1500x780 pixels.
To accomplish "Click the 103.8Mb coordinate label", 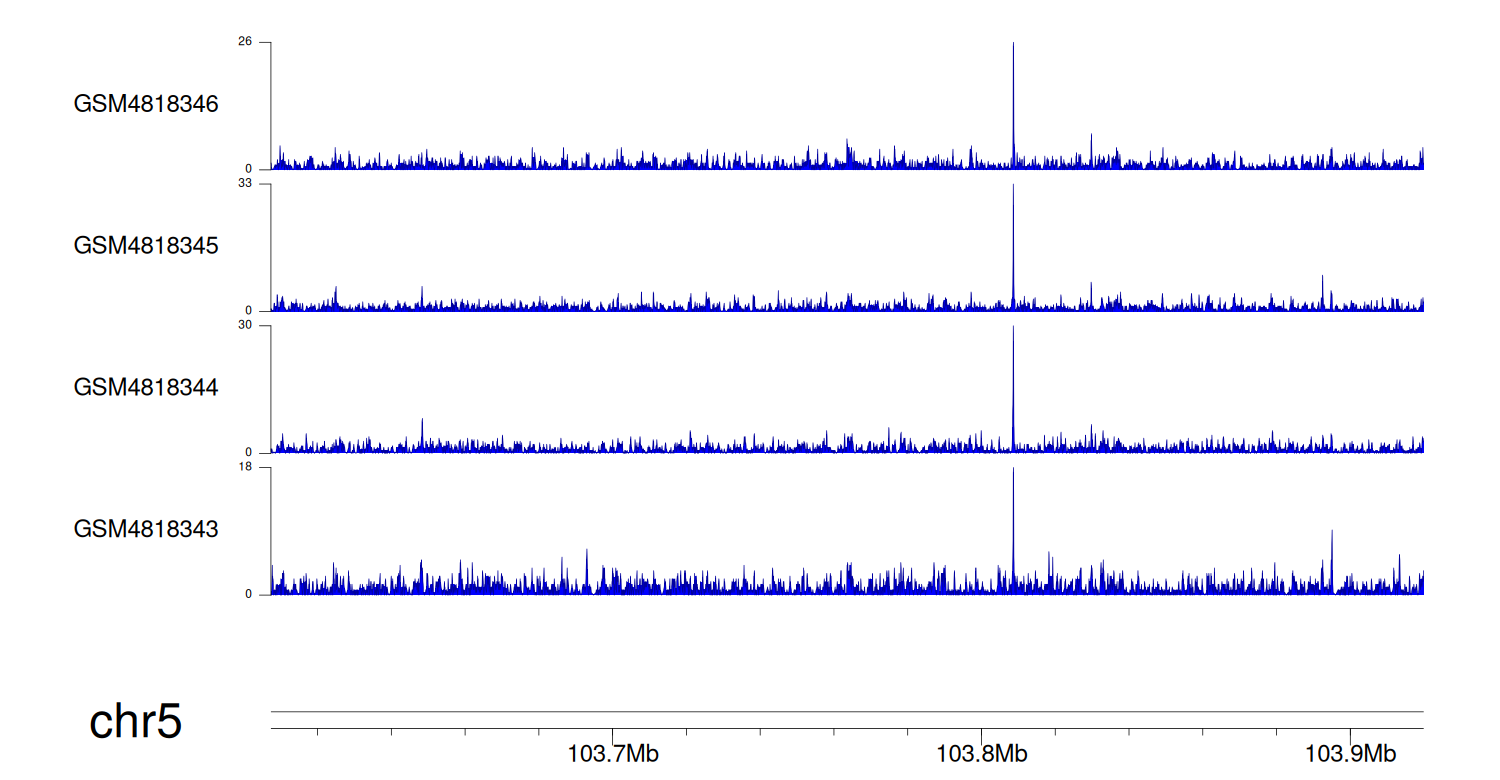I will coord(982,754).
